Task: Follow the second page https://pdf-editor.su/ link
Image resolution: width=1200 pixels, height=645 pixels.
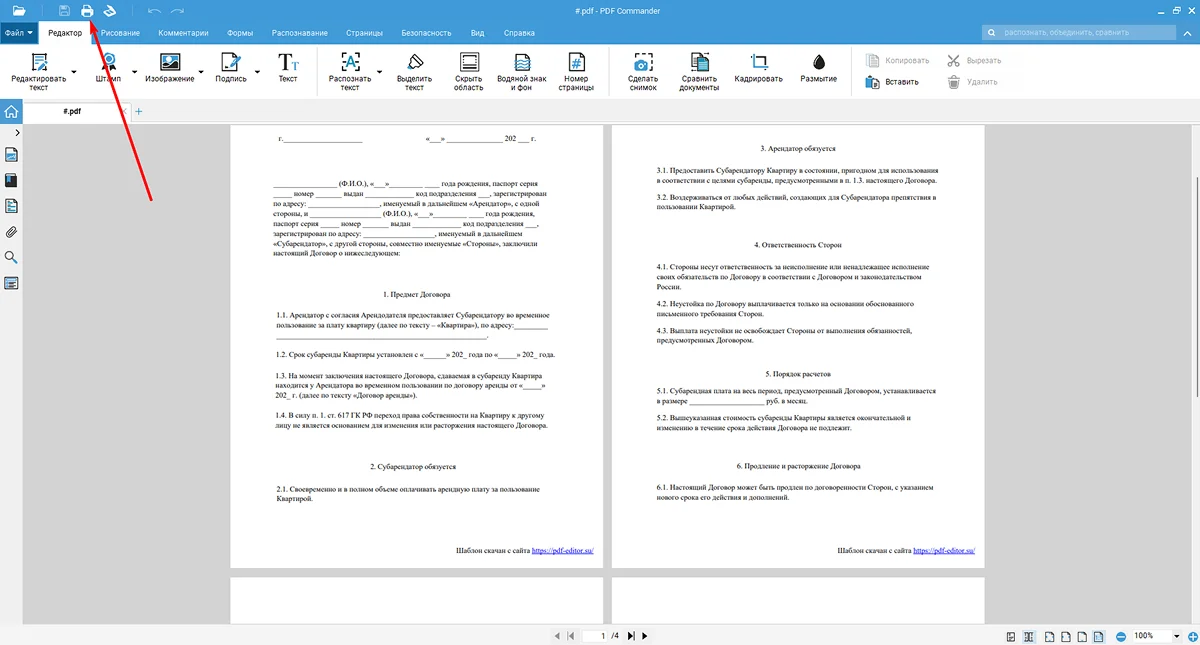Action: click(944, 550)
